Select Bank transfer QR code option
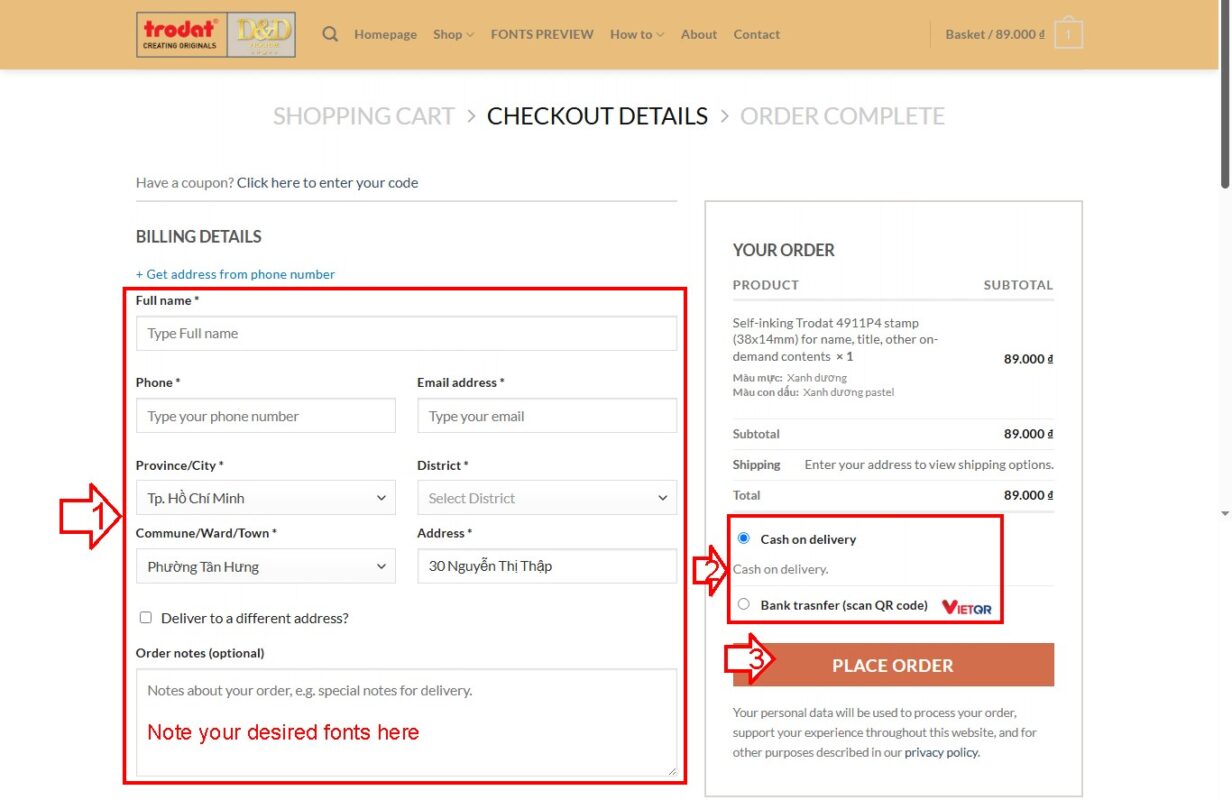The width and height of the screenshot is (1232, 800). (743, 604)
